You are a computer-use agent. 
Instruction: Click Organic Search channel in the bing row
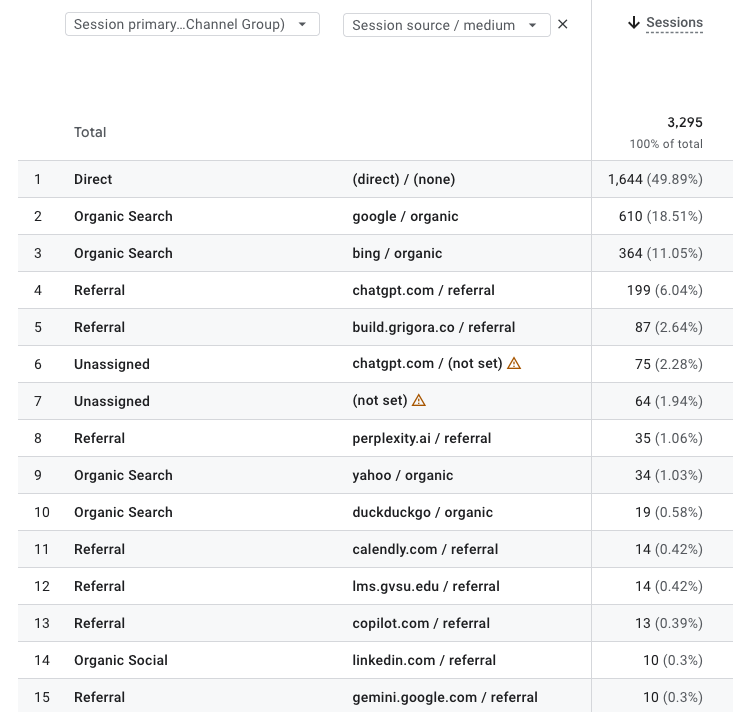(x=123, y=253)
